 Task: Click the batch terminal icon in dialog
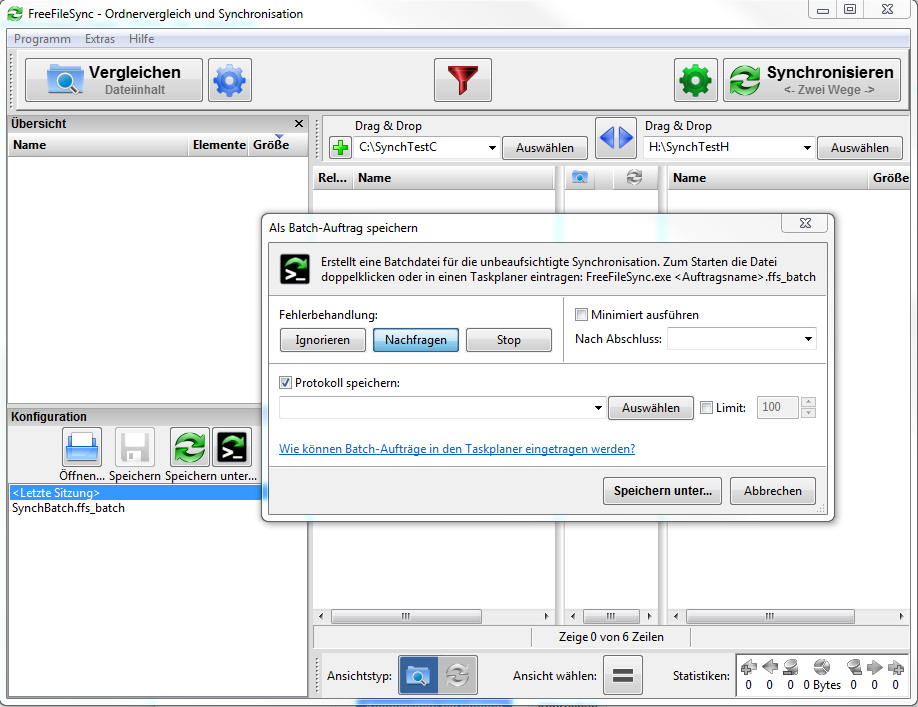[x=294, y=269]
